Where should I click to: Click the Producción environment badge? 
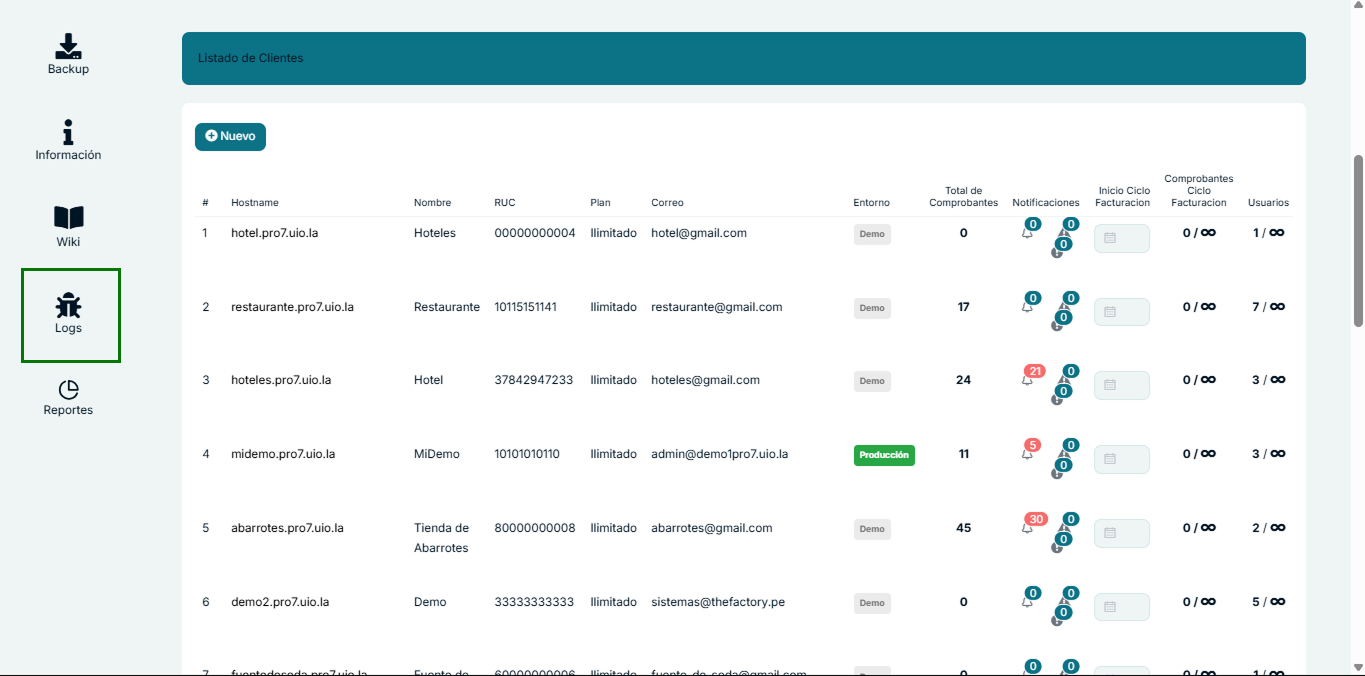tap(884, 455)
